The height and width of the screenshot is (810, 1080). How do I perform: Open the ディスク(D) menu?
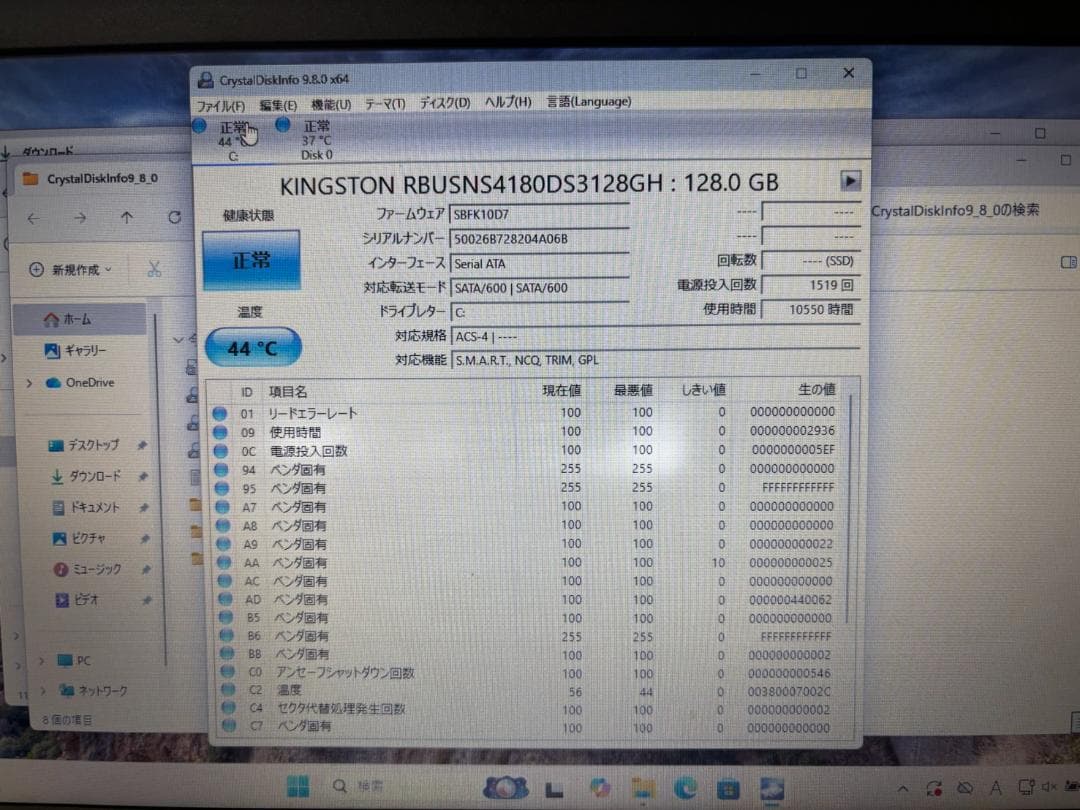pos(444,103)
